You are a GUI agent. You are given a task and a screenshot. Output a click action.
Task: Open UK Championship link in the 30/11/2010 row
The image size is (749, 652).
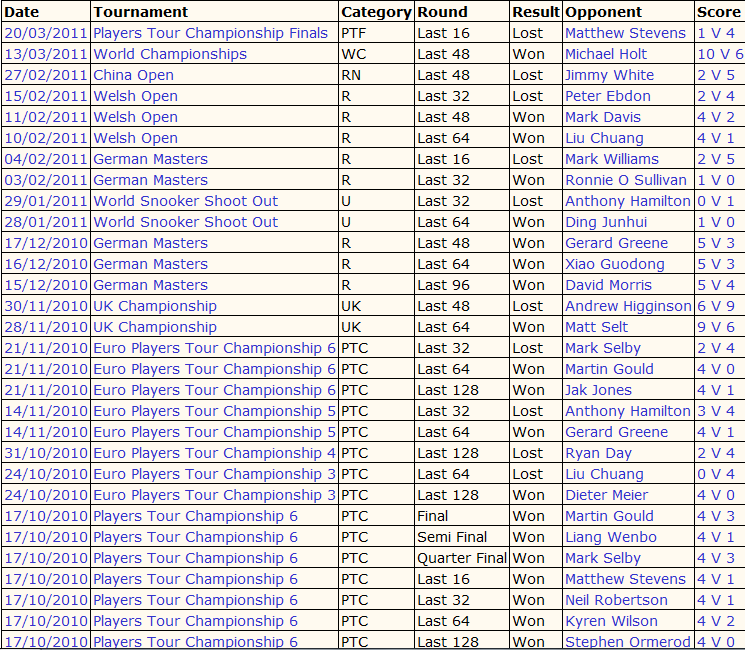tap(155, 306)
